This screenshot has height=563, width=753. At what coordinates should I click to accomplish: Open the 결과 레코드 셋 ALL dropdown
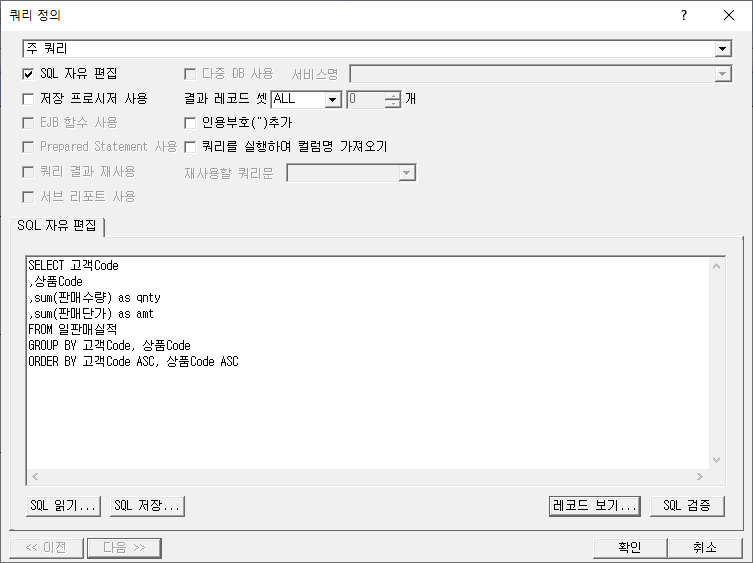(332, 99)
